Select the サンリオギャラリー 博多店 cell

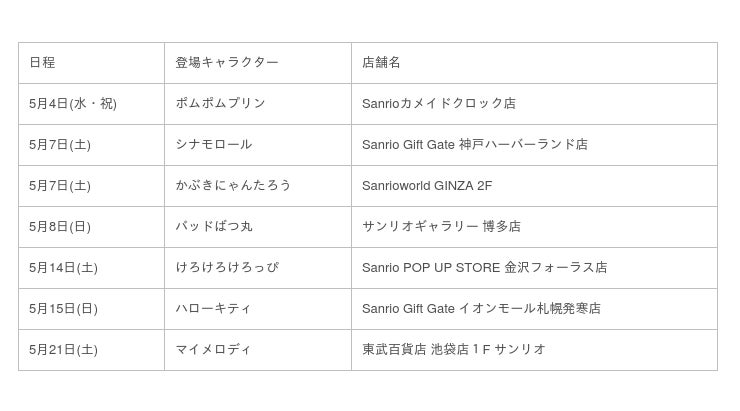441,226
